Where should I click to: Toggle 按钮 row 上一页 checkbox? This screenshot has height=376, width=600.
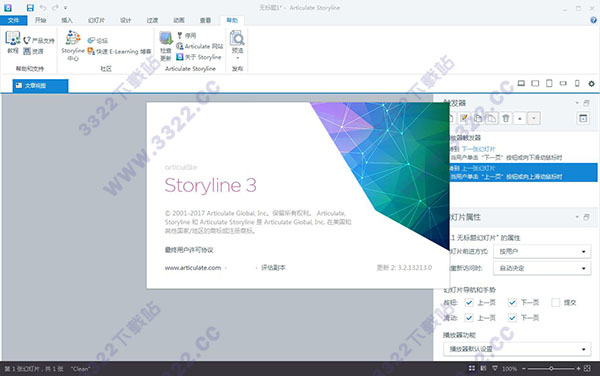click(469, 303)
